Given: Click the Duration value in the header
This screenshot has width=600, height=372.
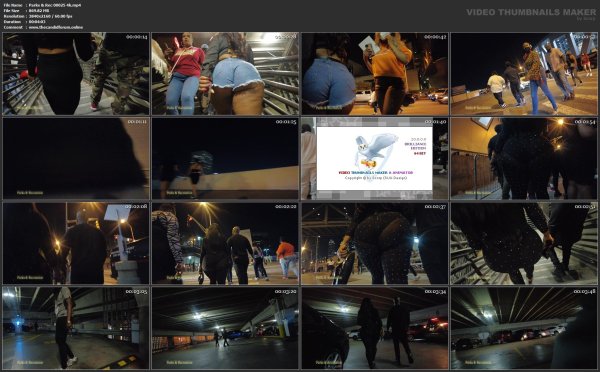Looking at the screenshot, I should coord(37,22).
